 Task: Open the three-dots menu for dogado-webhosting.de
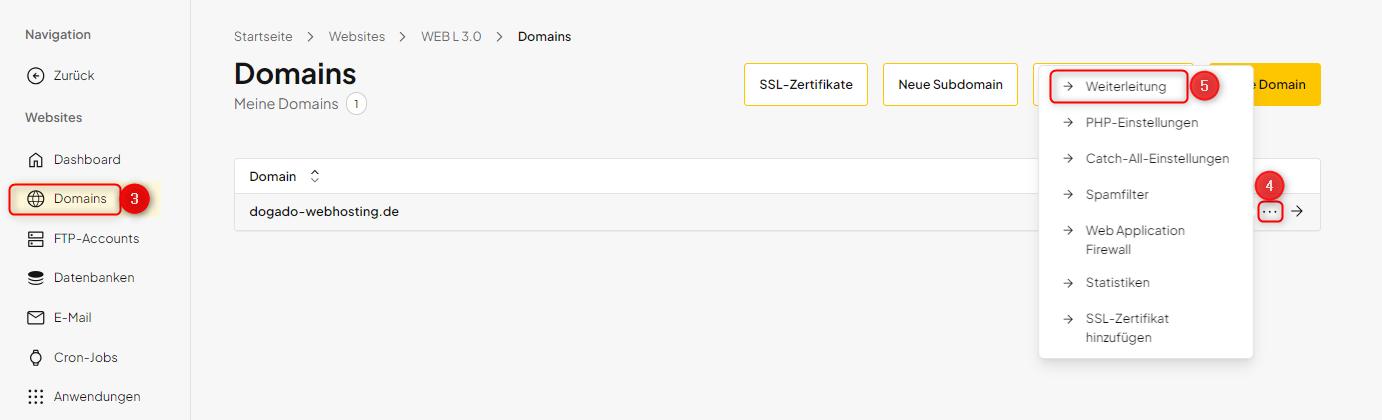[x=1270, y=212]
